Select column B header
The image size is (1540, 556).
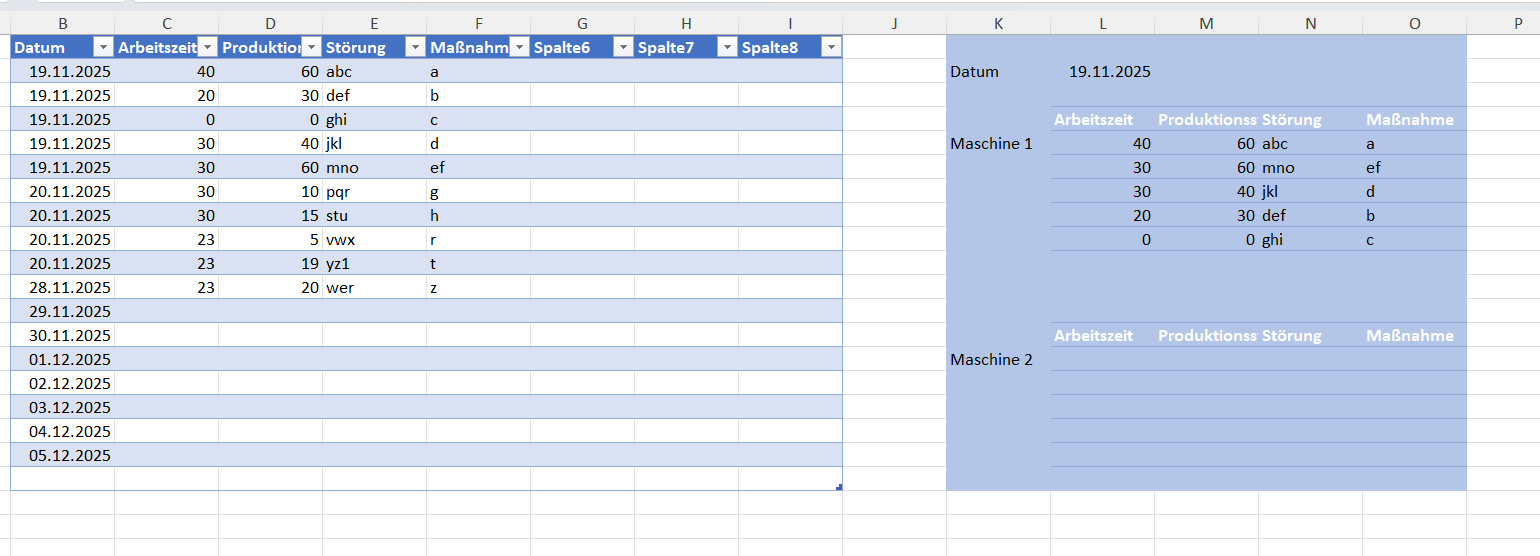coord(63,23)
